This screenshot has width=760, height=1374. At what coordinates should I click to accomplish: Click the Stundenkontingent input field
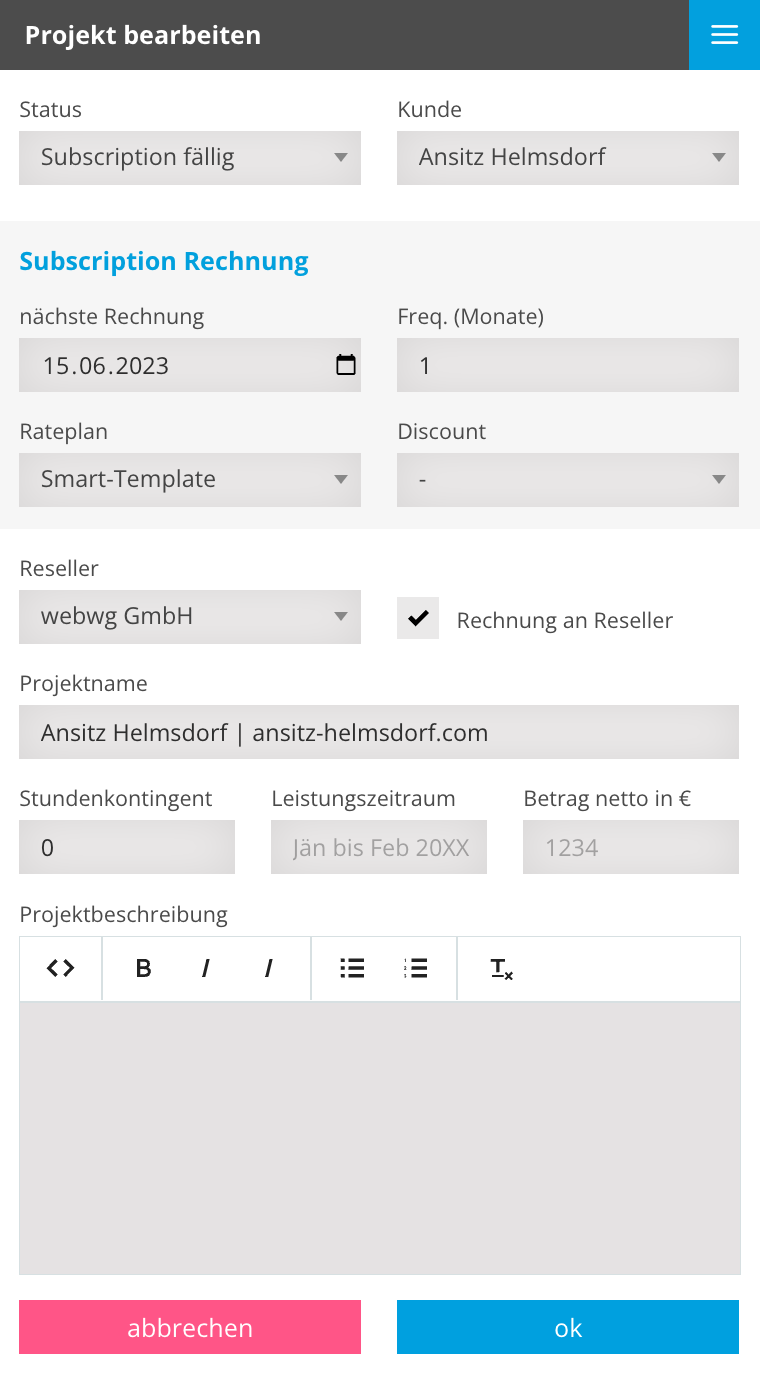tap(127, 847)
